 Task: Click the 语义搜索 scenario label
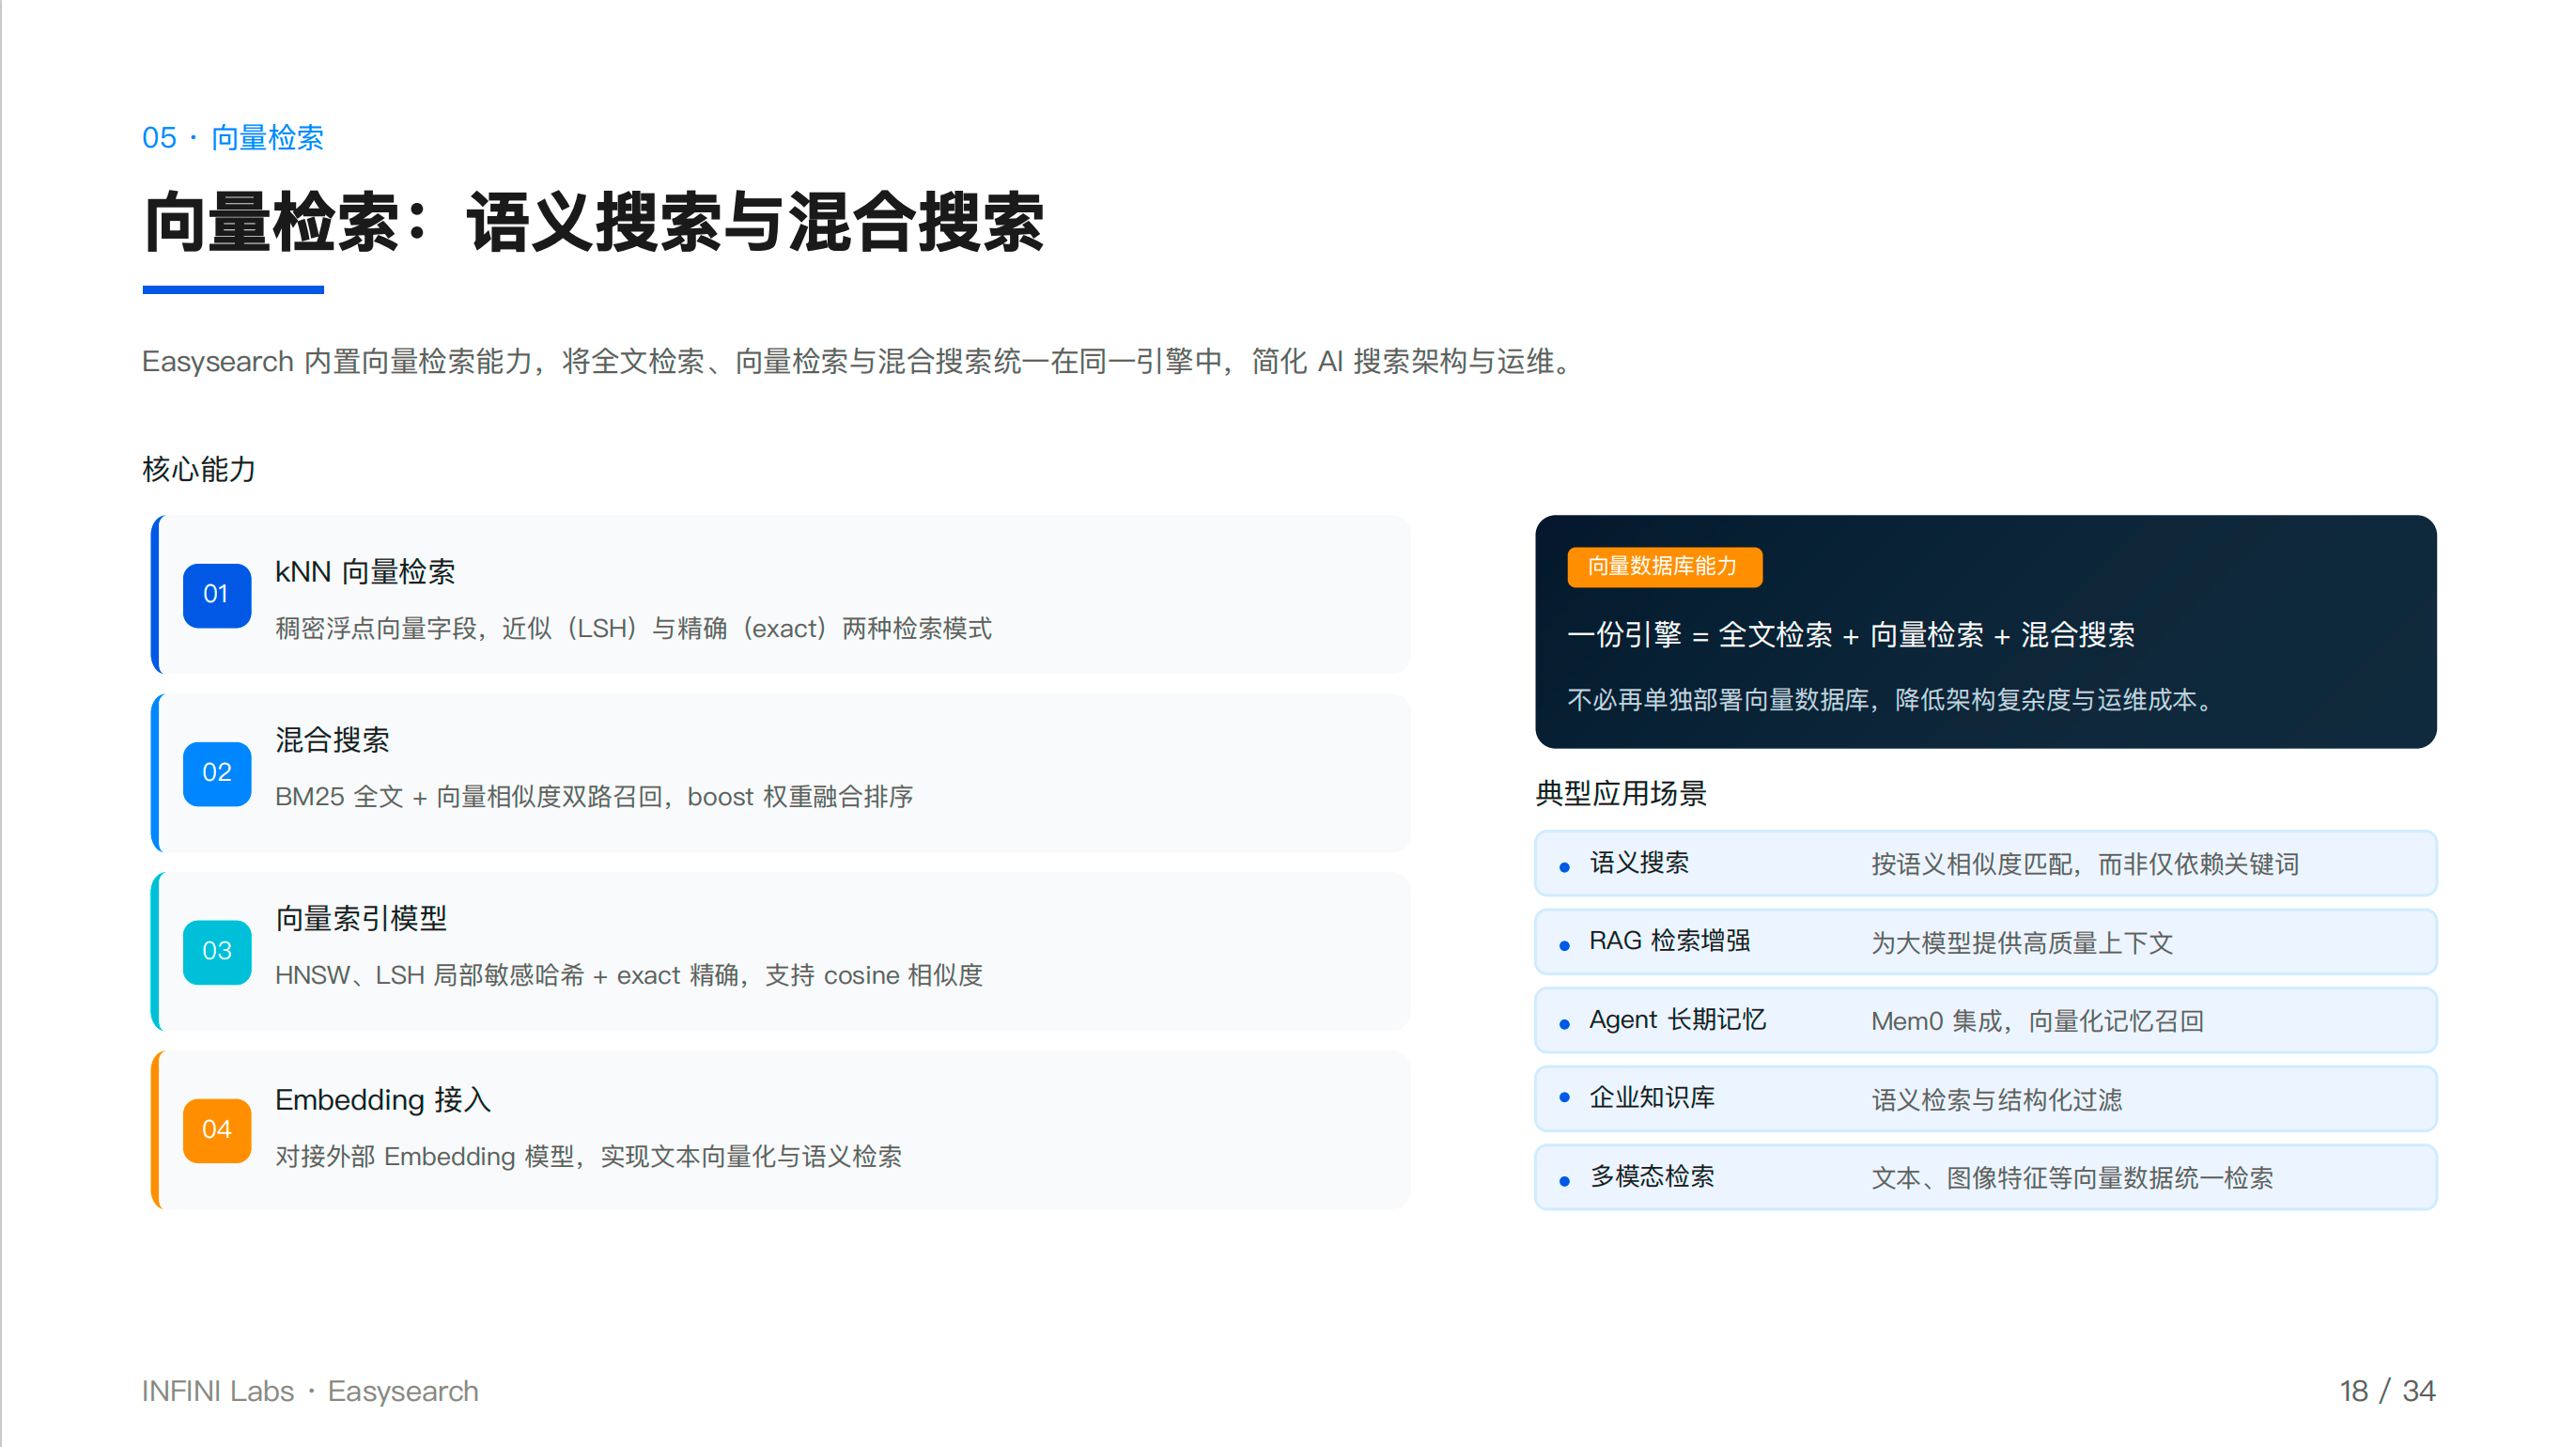click(1639, 863)
